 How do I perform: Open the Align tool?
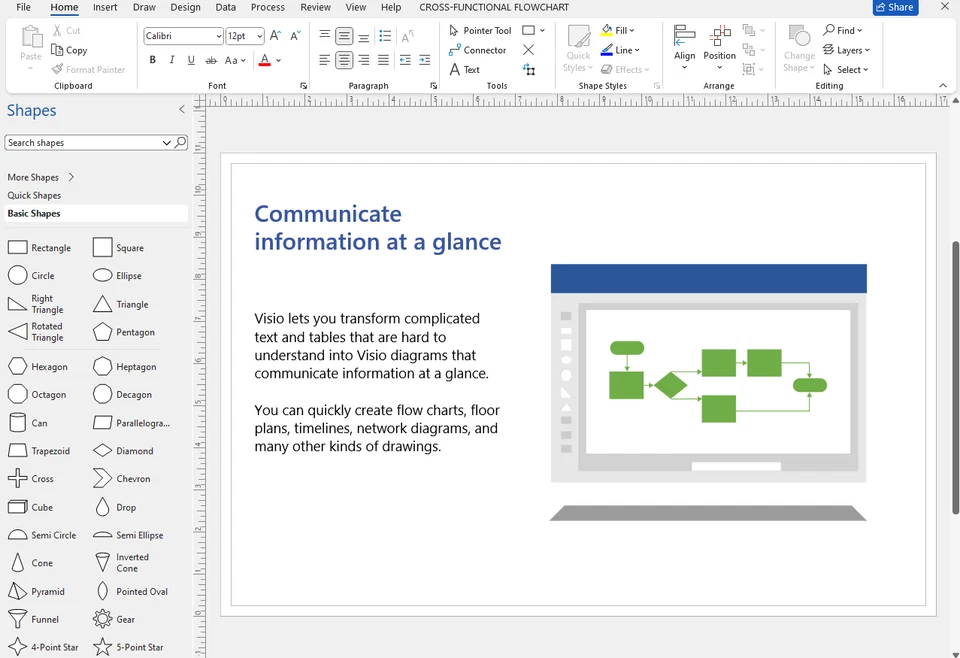[684, 47]
